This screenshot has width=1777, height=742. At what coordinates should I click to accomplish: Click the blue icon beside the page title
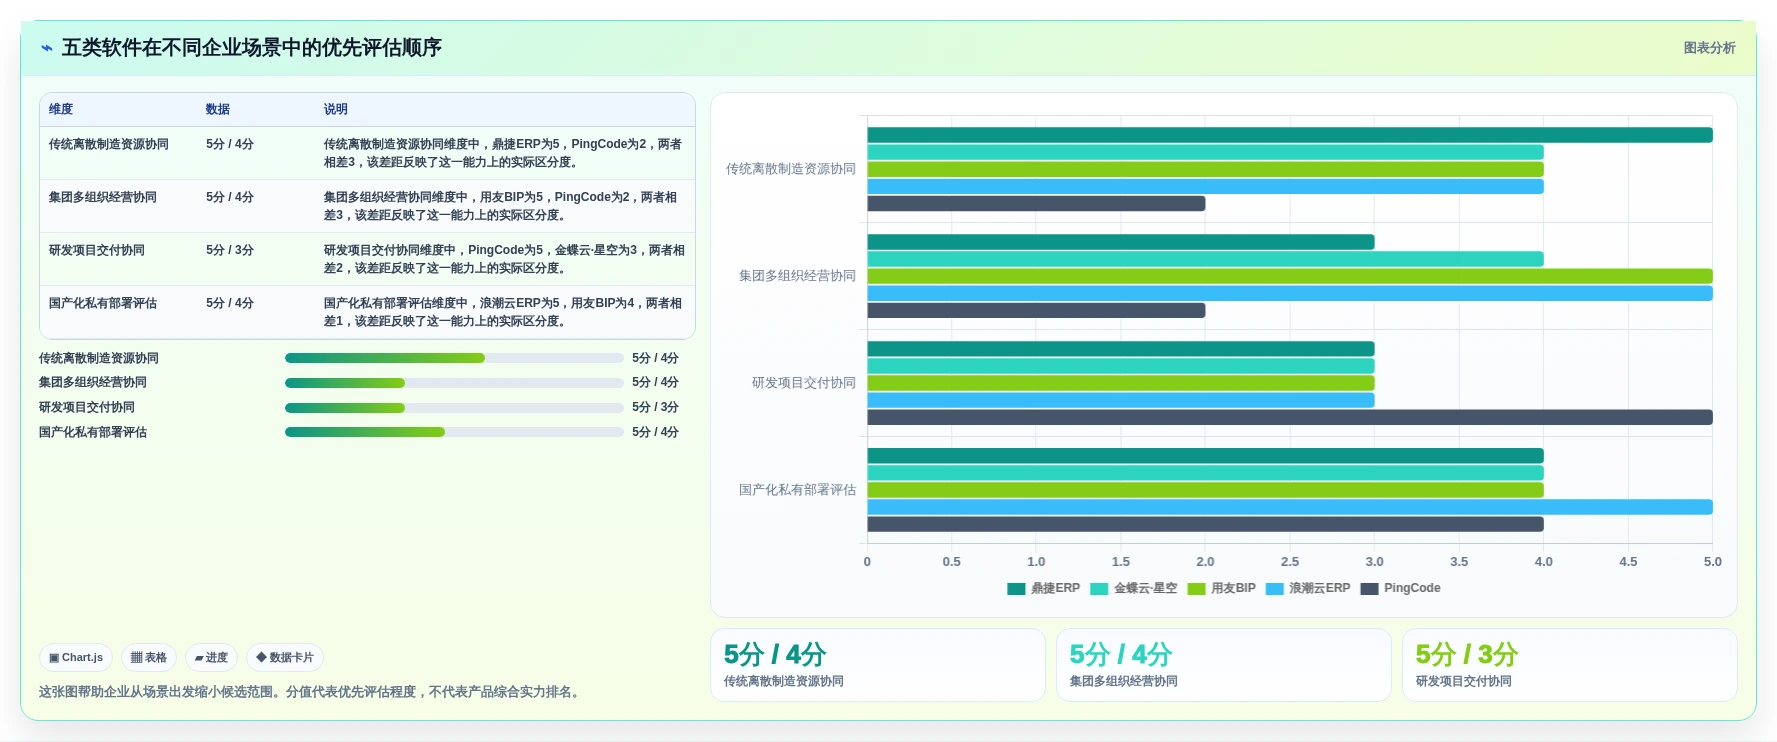pos(46,48)
